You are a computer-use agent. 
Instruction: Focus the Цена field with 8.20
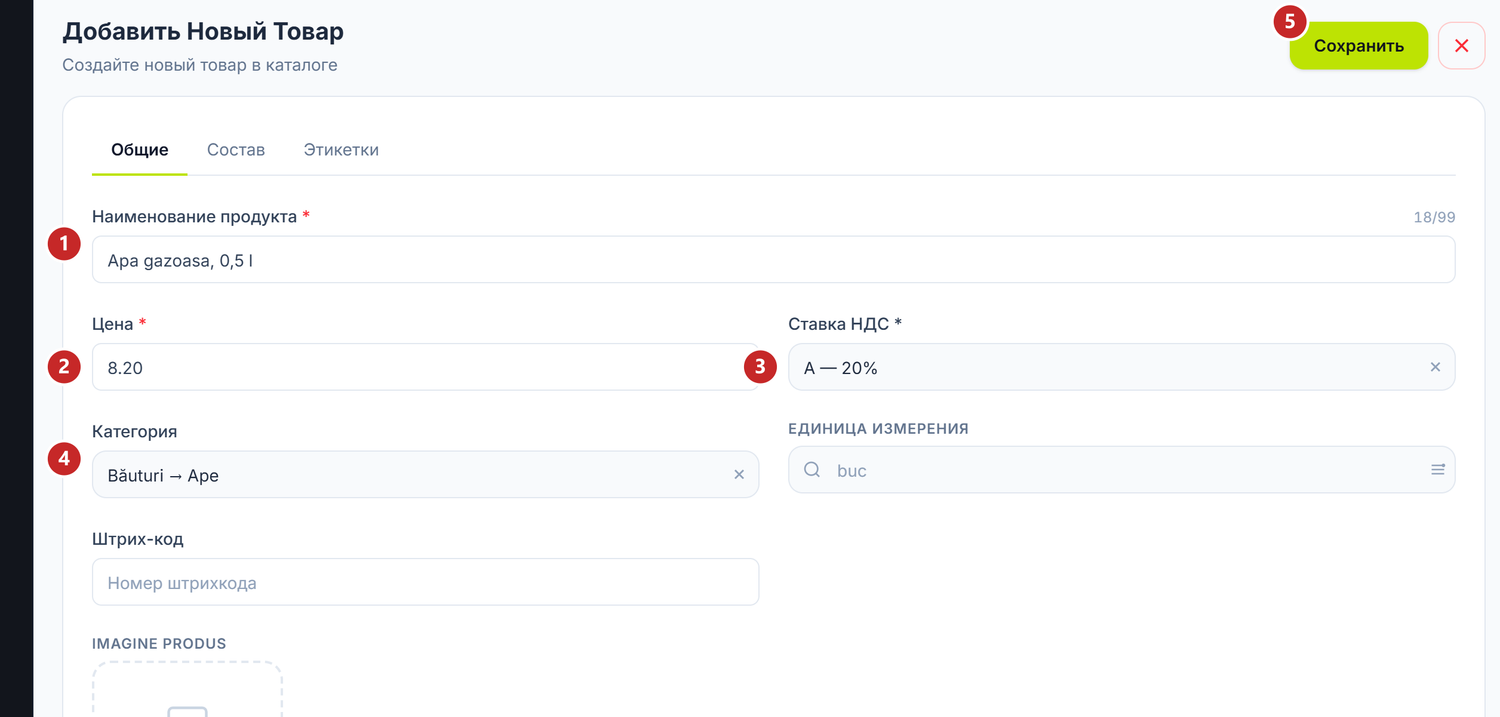click(425, 367)
